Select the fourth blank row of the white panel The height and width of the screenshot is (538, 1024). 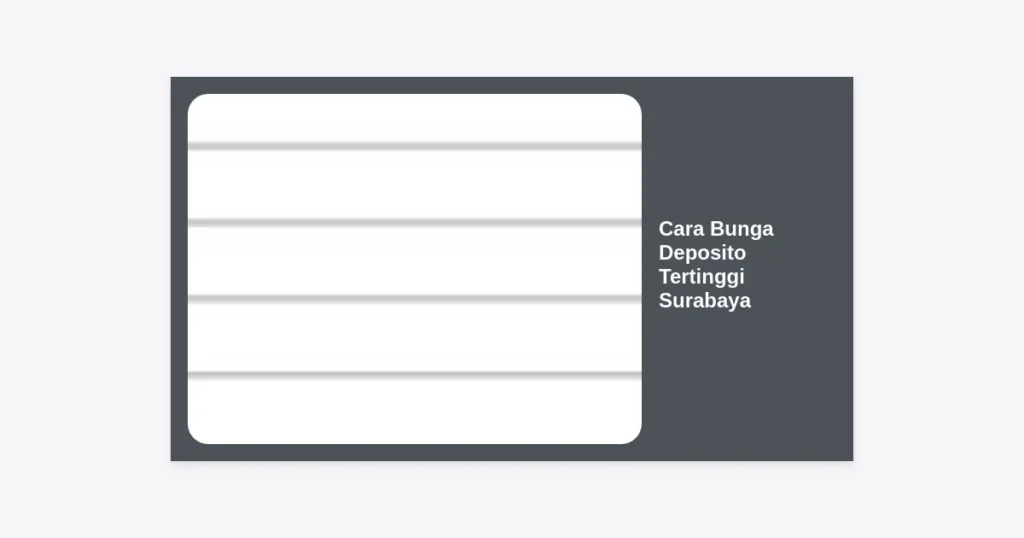[414, 336]
